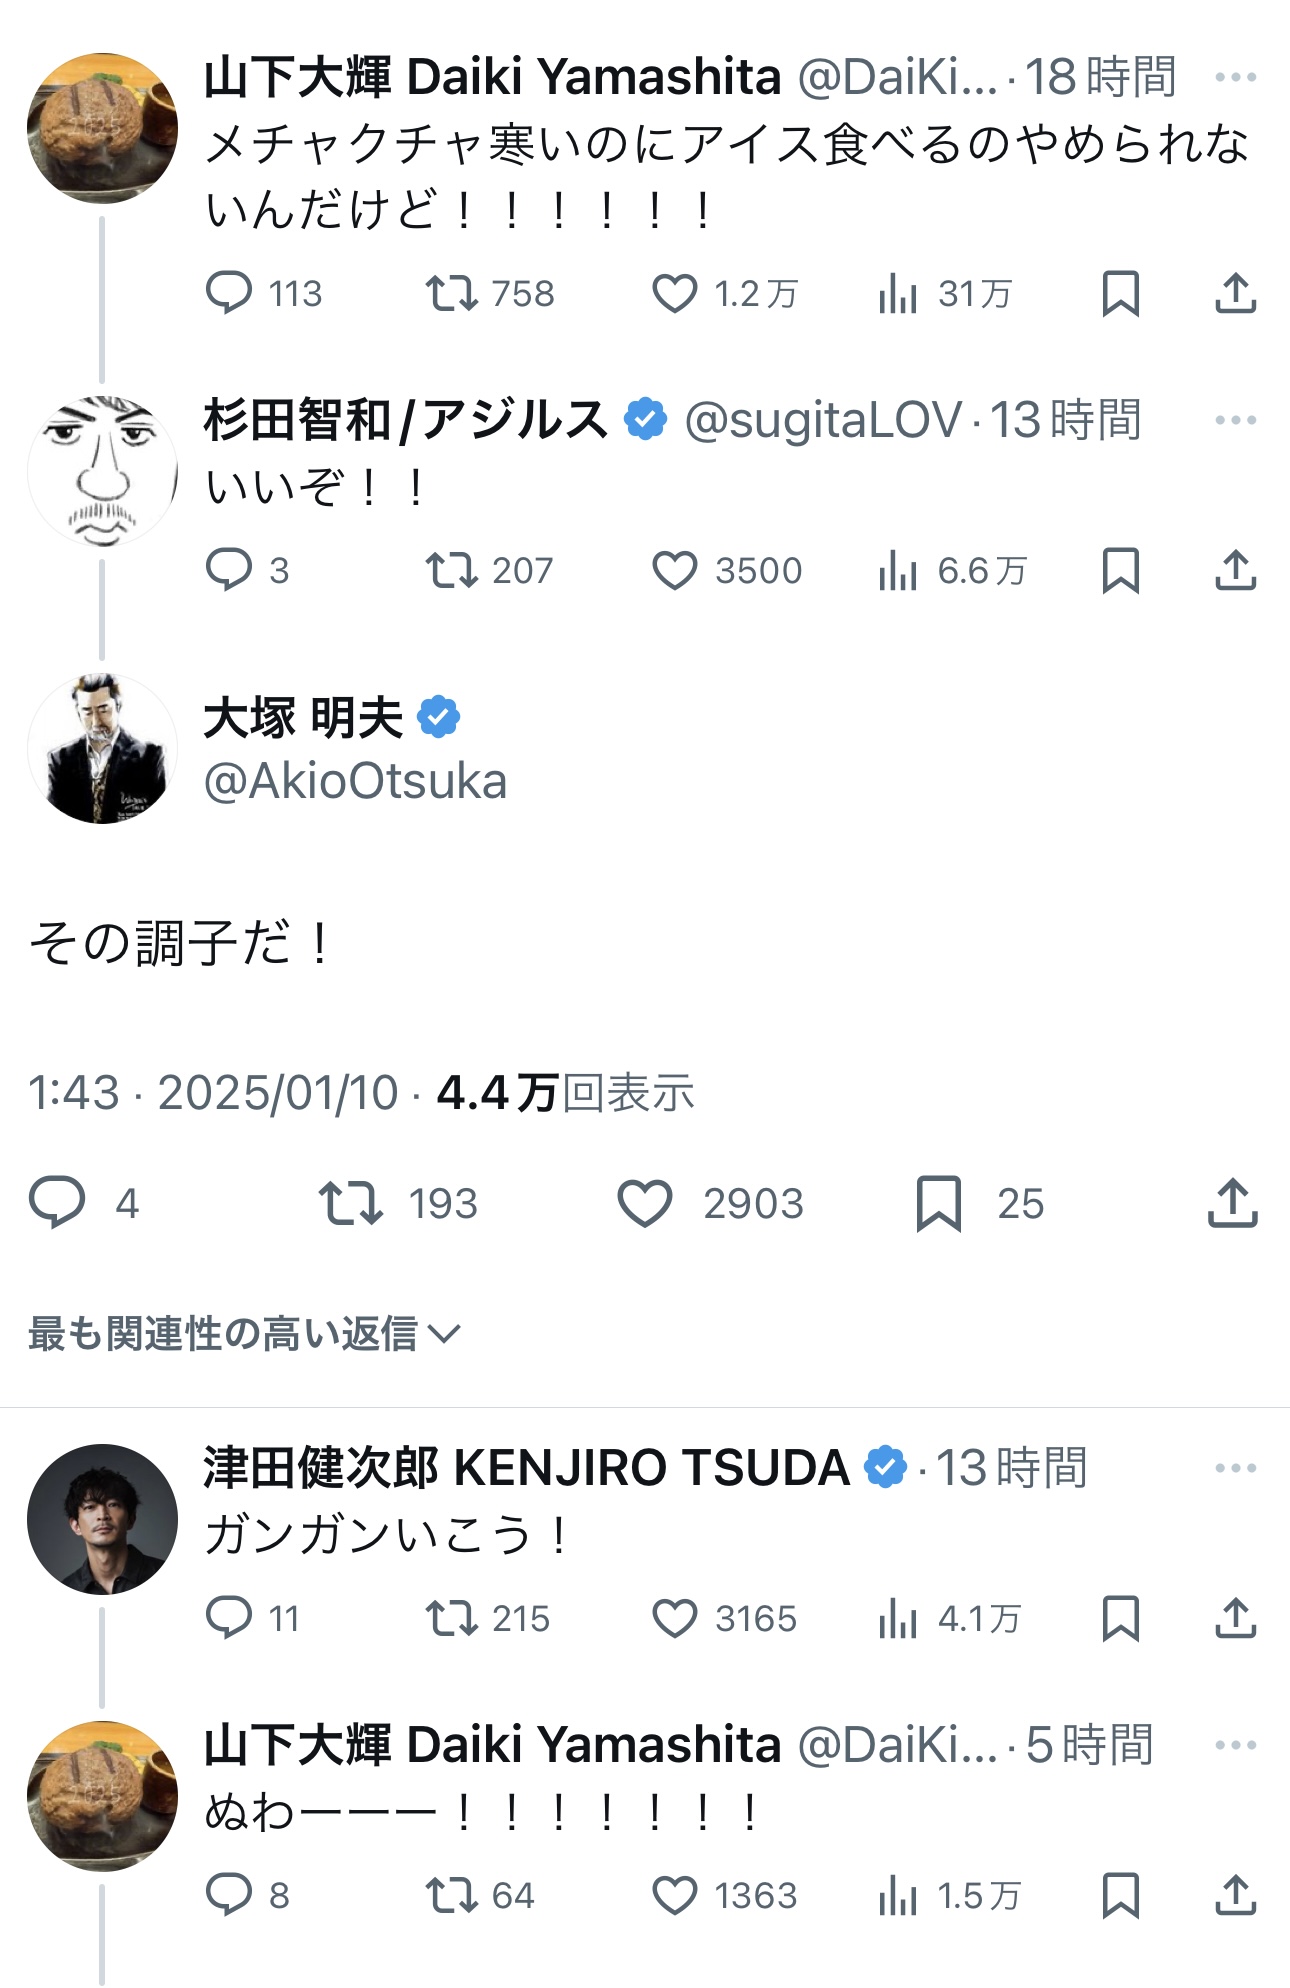The height and width of the screenshot is (1988, 1290).
Task: Open Kenjiro Tsuda's profile photo
Action: [x=102, y=1519]
